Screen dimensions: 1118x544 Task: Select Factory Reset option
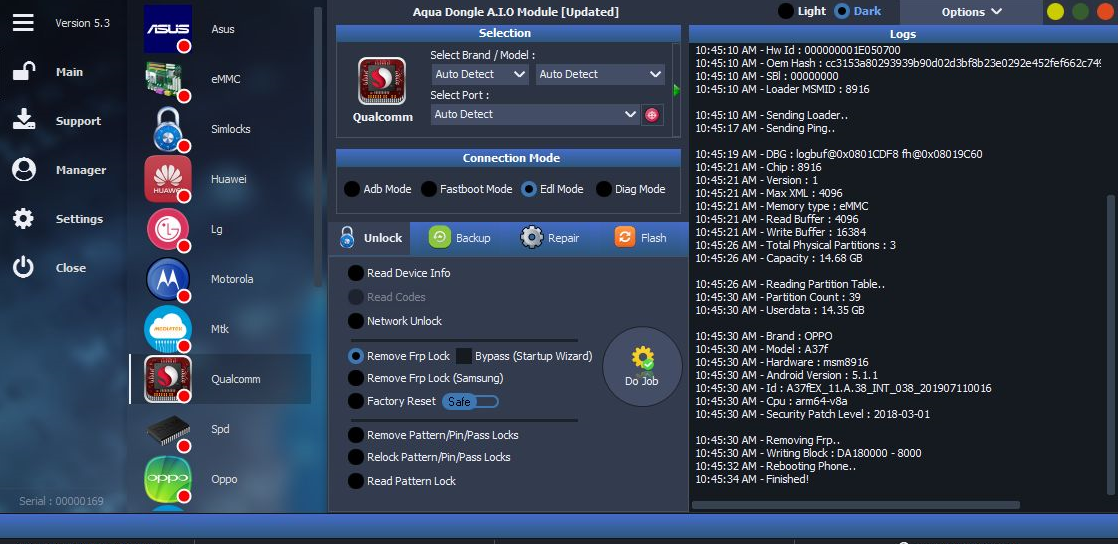[x=355, y=401]
